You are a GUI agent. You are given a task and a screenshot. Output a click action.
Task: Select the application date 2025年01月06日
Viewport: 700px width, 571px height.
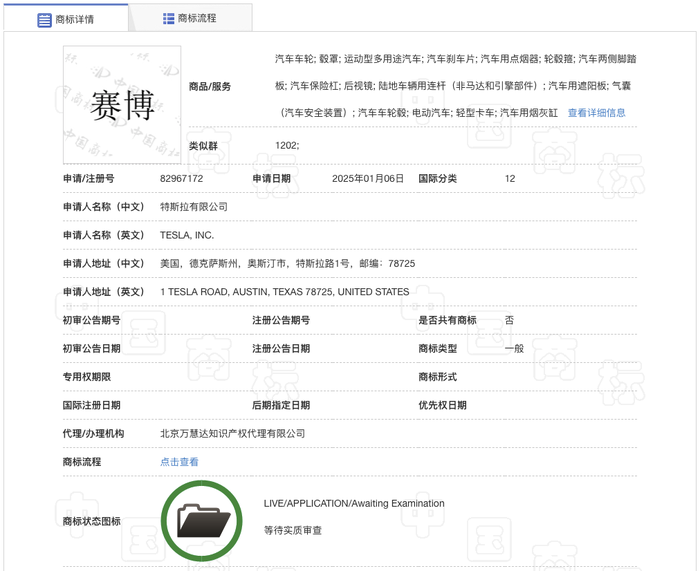(368, 179)
